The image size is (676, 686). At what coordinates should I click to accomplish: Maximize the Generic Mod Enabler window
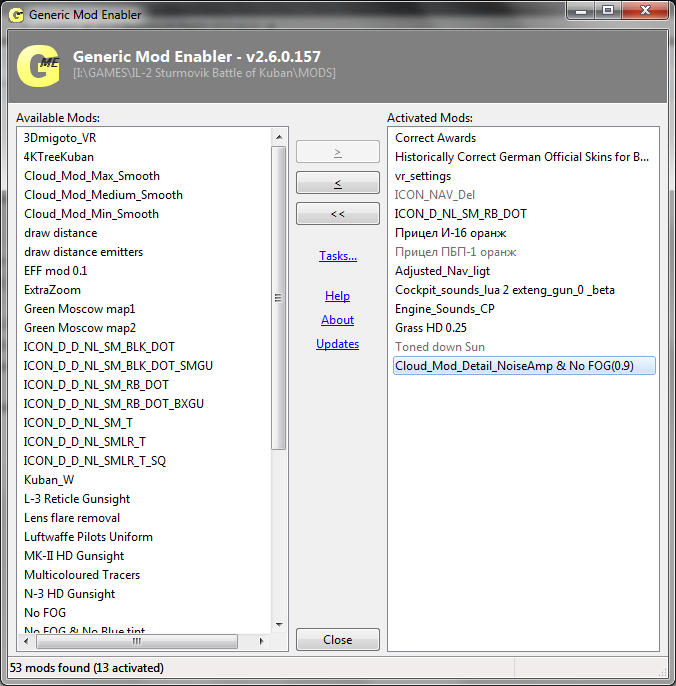[x=608, y=11]
